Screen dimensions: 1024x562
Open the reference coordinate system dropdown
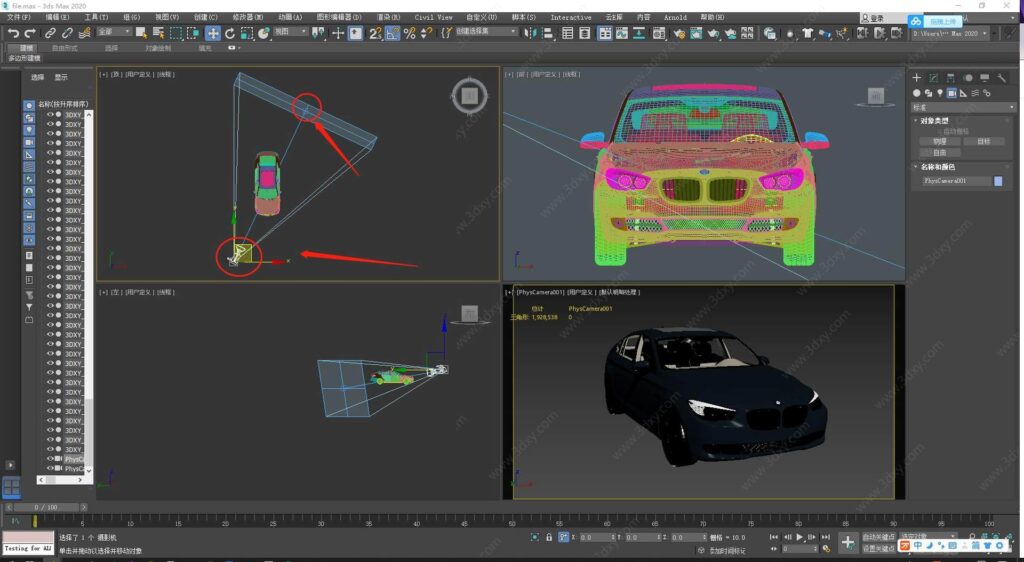point(291,32)
